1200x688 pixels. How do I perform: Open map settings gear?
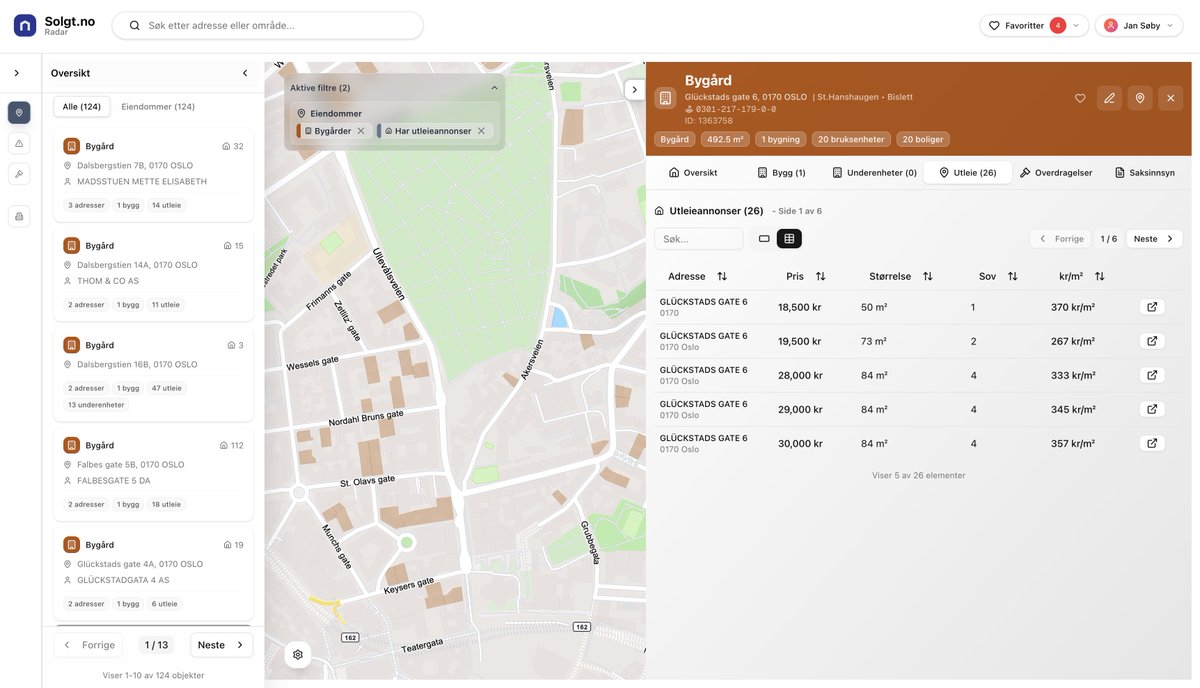tap(298, 655)
